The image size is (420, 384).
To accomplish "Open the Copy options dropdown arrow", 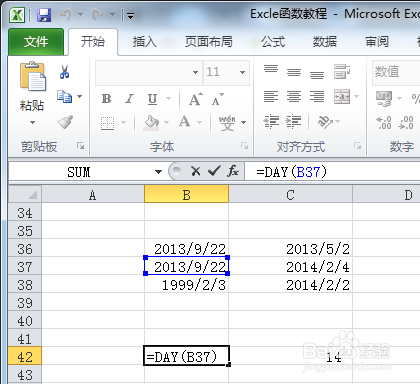I will pyautogui.click(x=80, y=97).
